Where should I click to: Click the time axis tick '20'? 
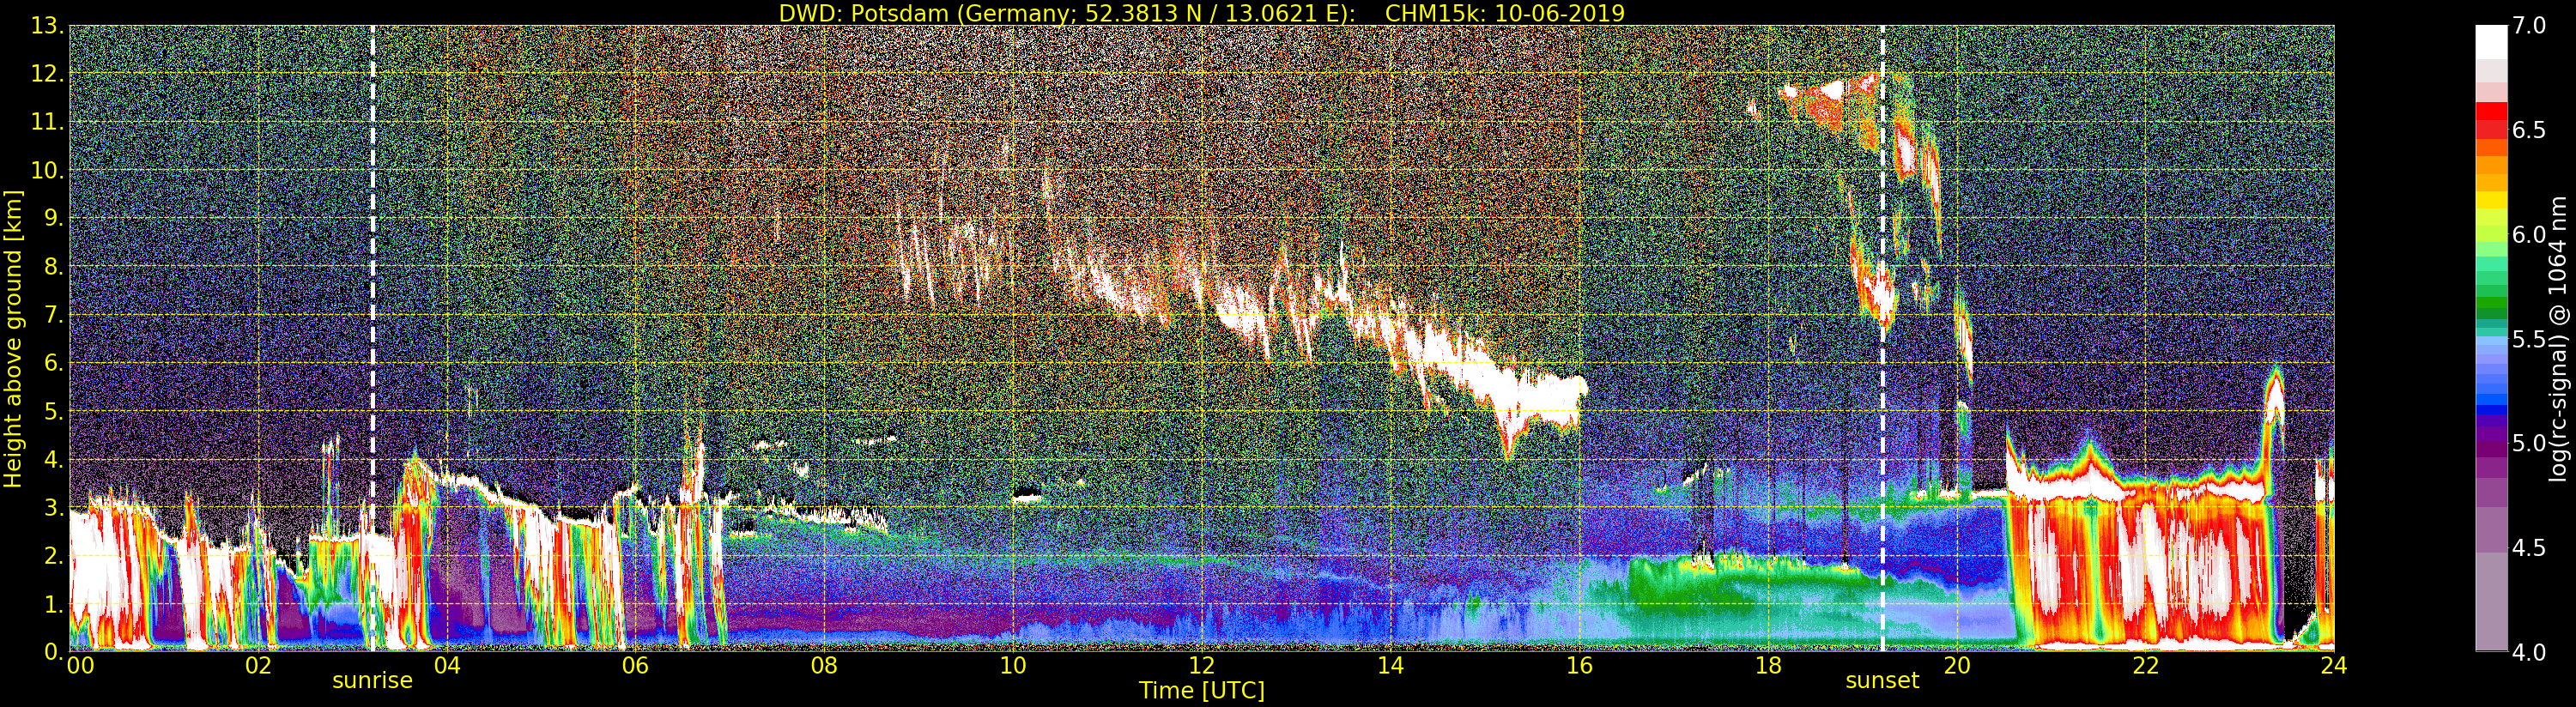click(x=1957, y=666)
